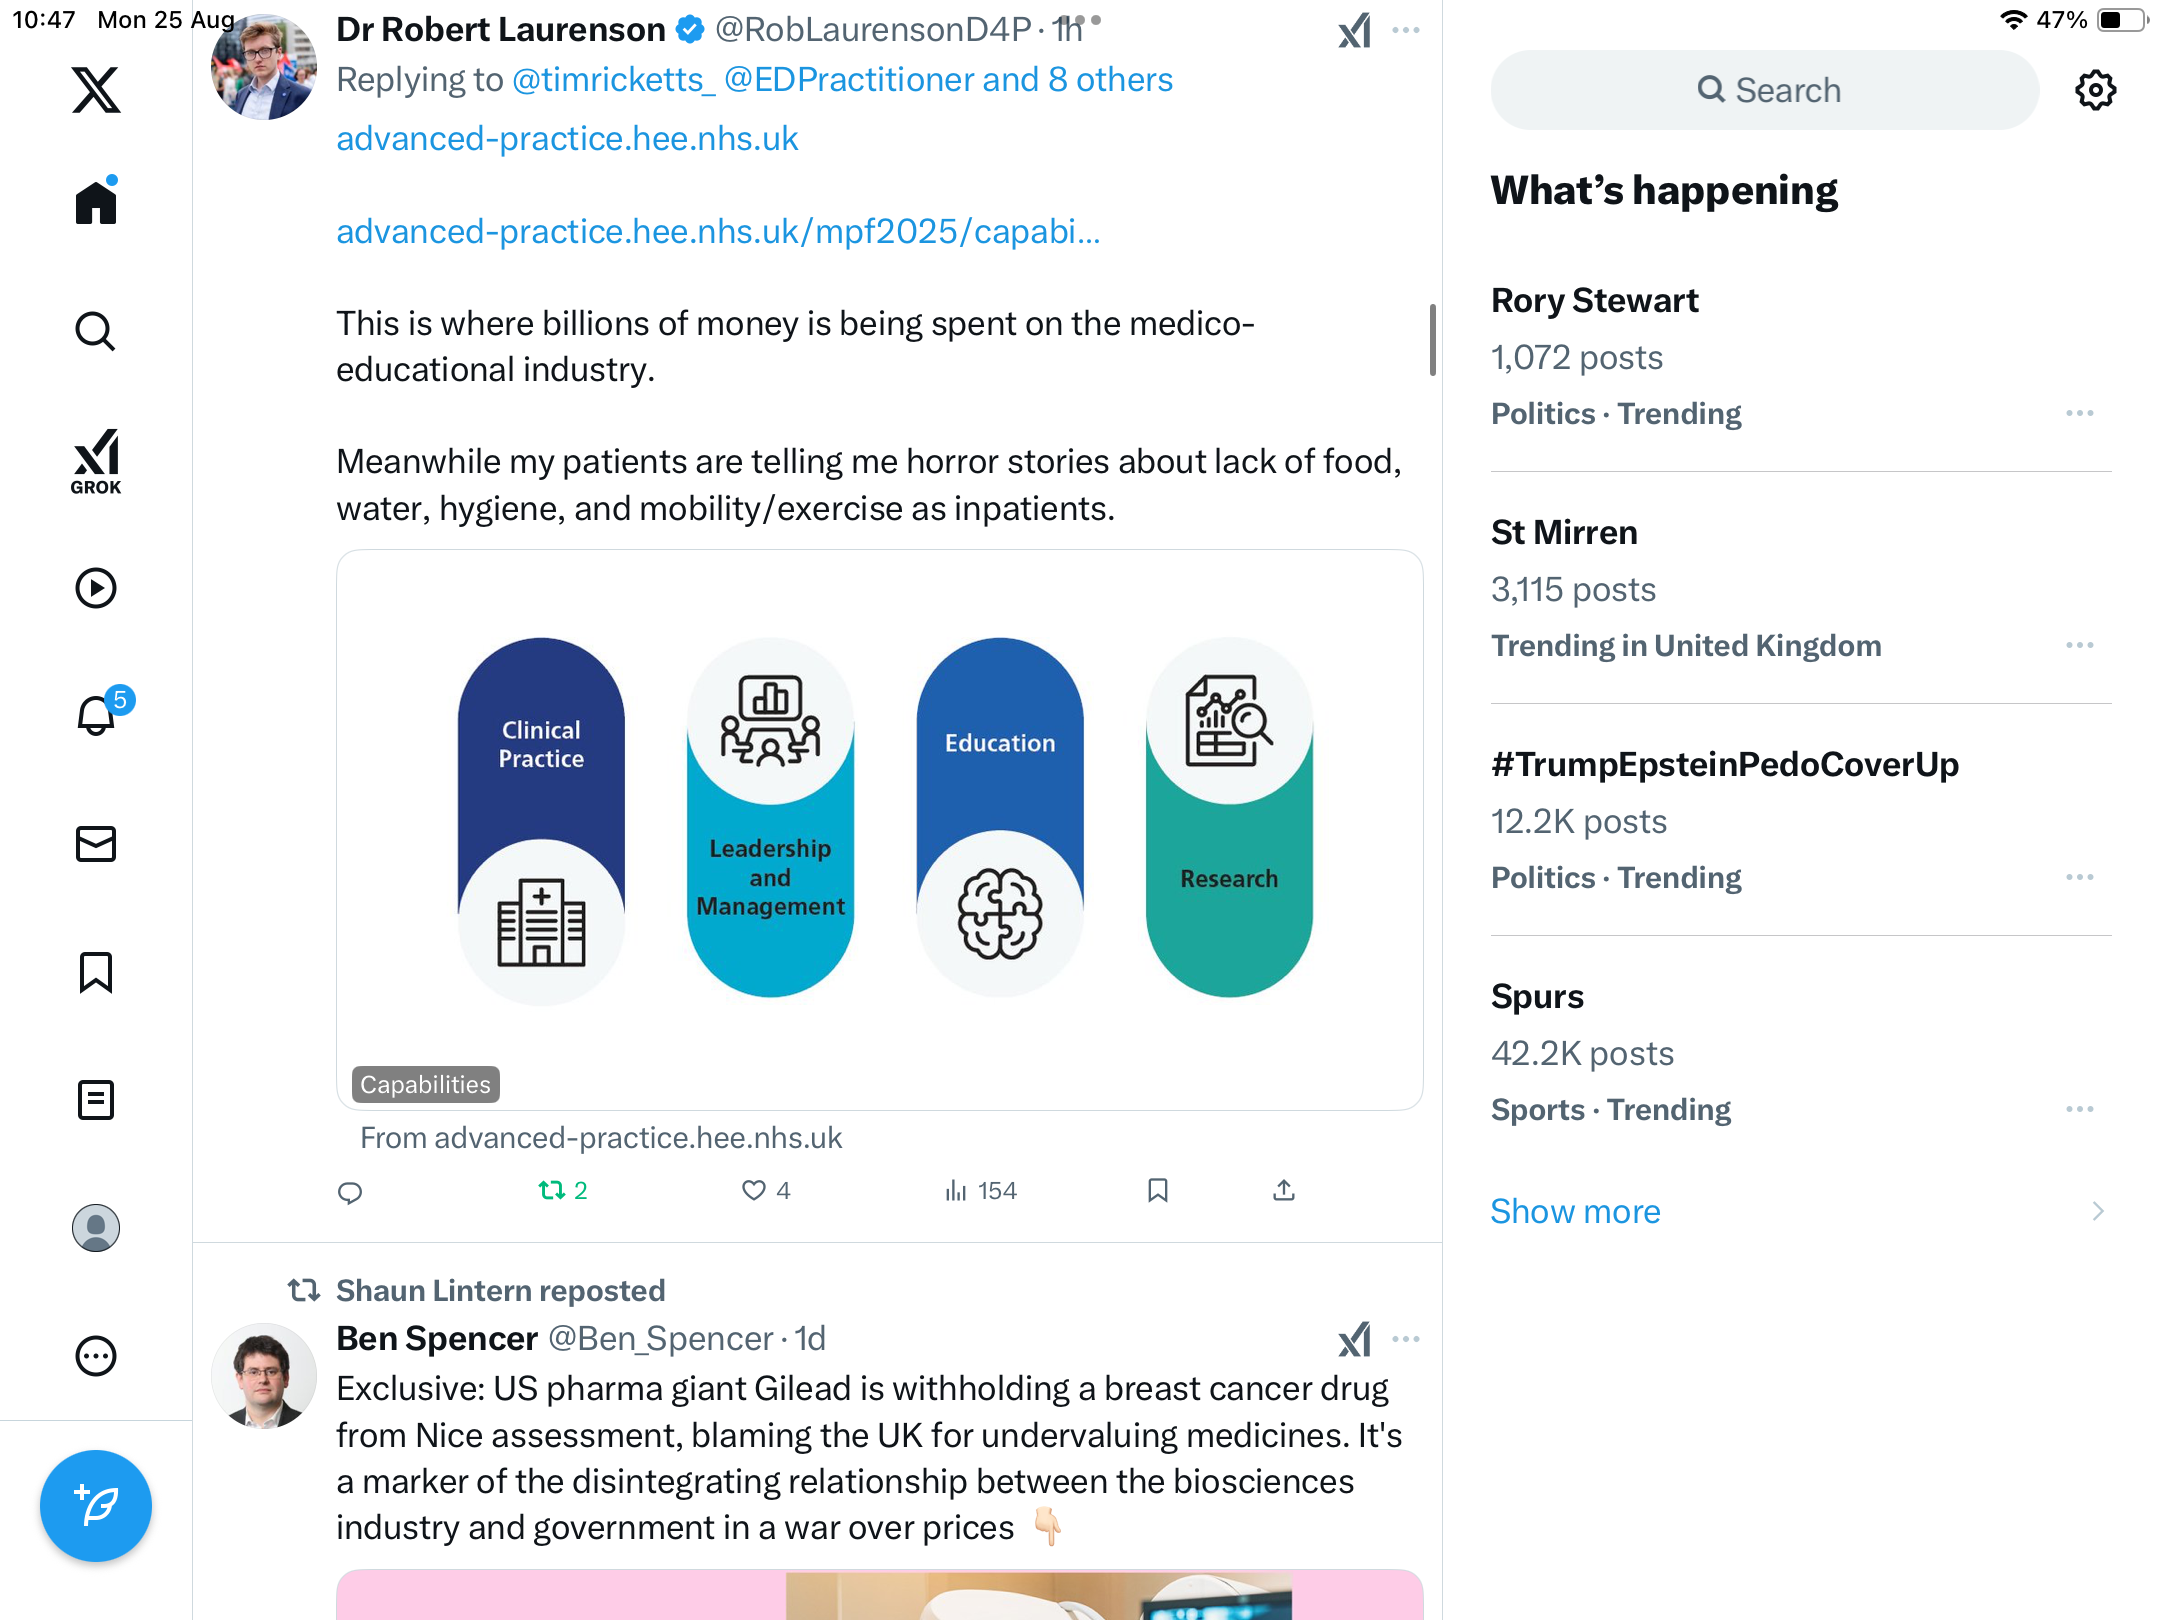The height and width of the screenshot is (1620, 2160).
Task: Open the notifications bell
Action: [x=96, y=715]
